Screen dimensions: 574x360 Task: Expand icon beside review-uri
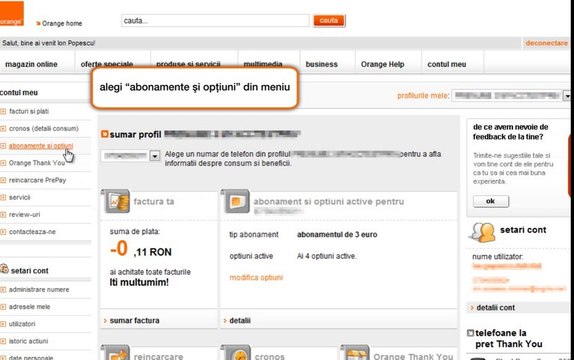(3, 215)
